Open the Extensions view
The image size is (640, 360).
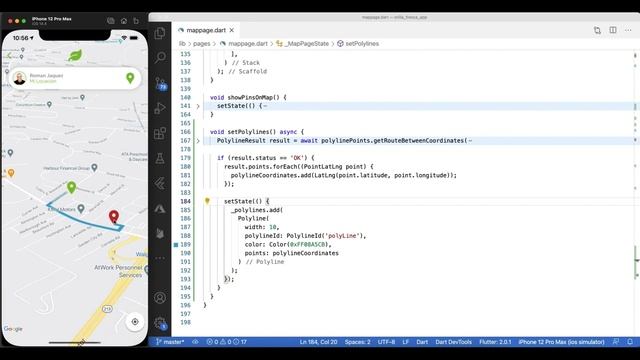point(160,133)
